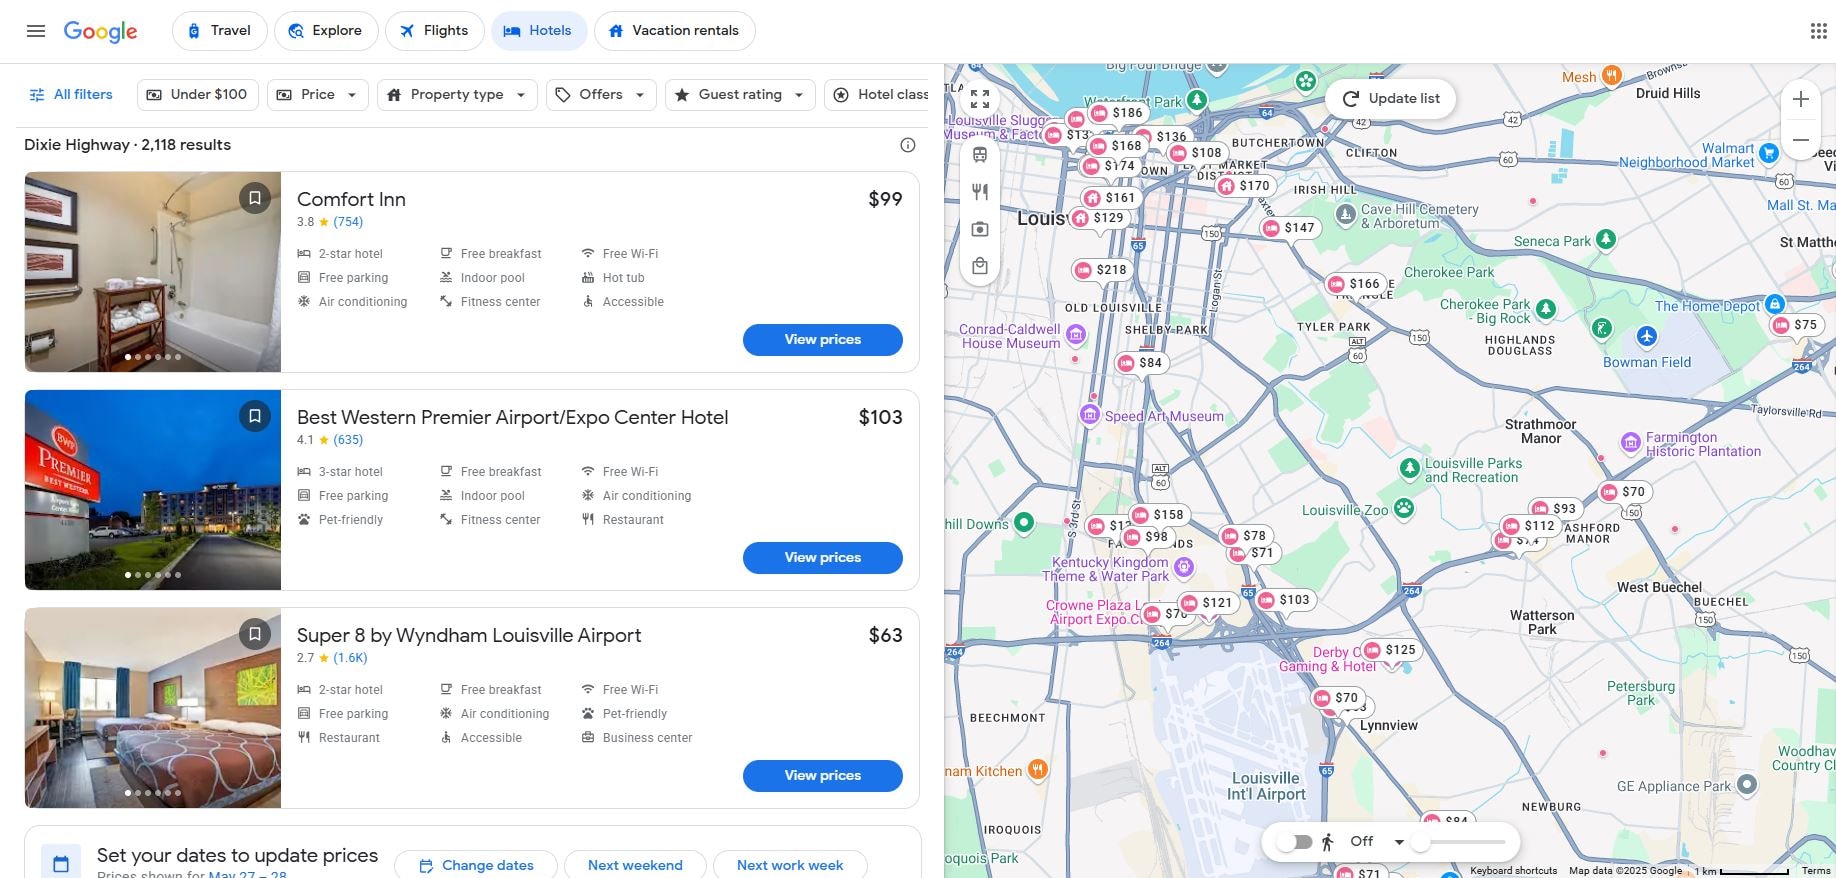Open Comfort Inn's 754 reviews link
The width and height of the screenshot is (1836, 878).
pyautogui.click(x=348, y=222)
